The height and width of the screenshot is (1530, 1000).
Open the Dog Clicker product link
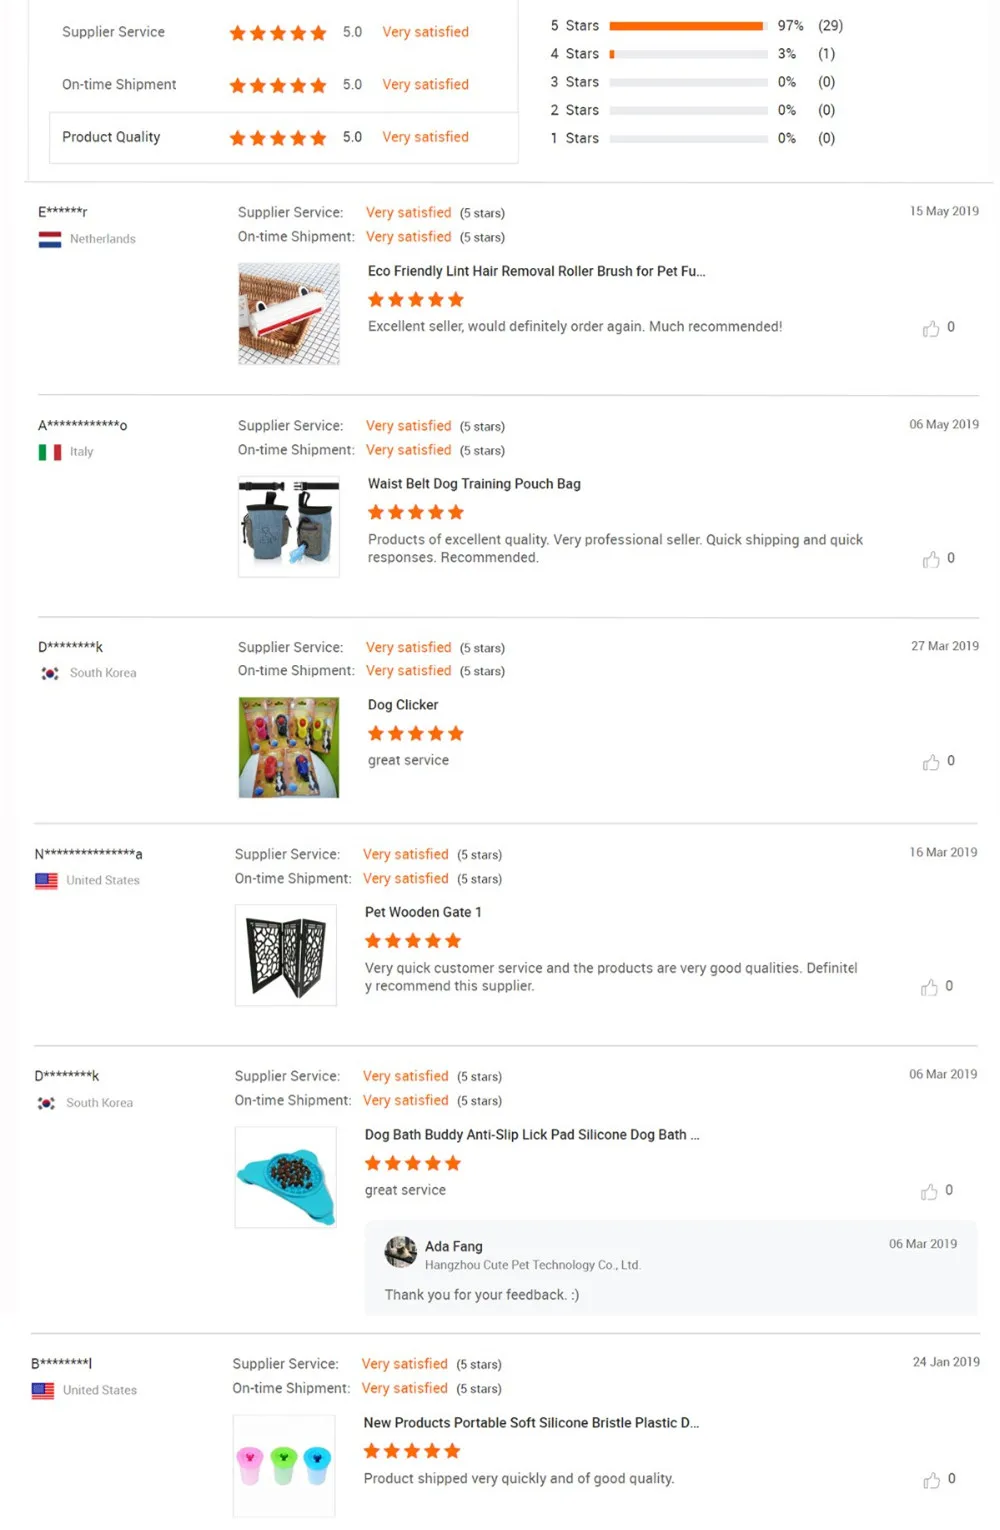pyautogui.click(x=403, y=705)
